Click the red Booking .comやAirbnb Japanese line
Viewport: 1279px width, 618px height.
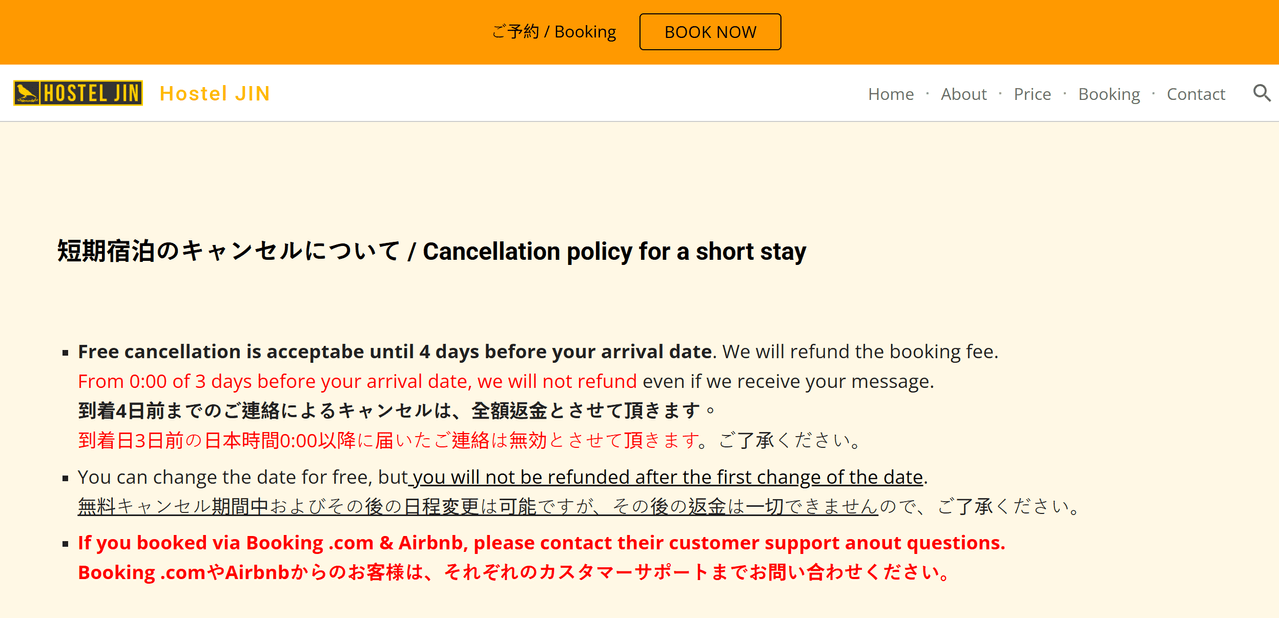click(514, 573)
